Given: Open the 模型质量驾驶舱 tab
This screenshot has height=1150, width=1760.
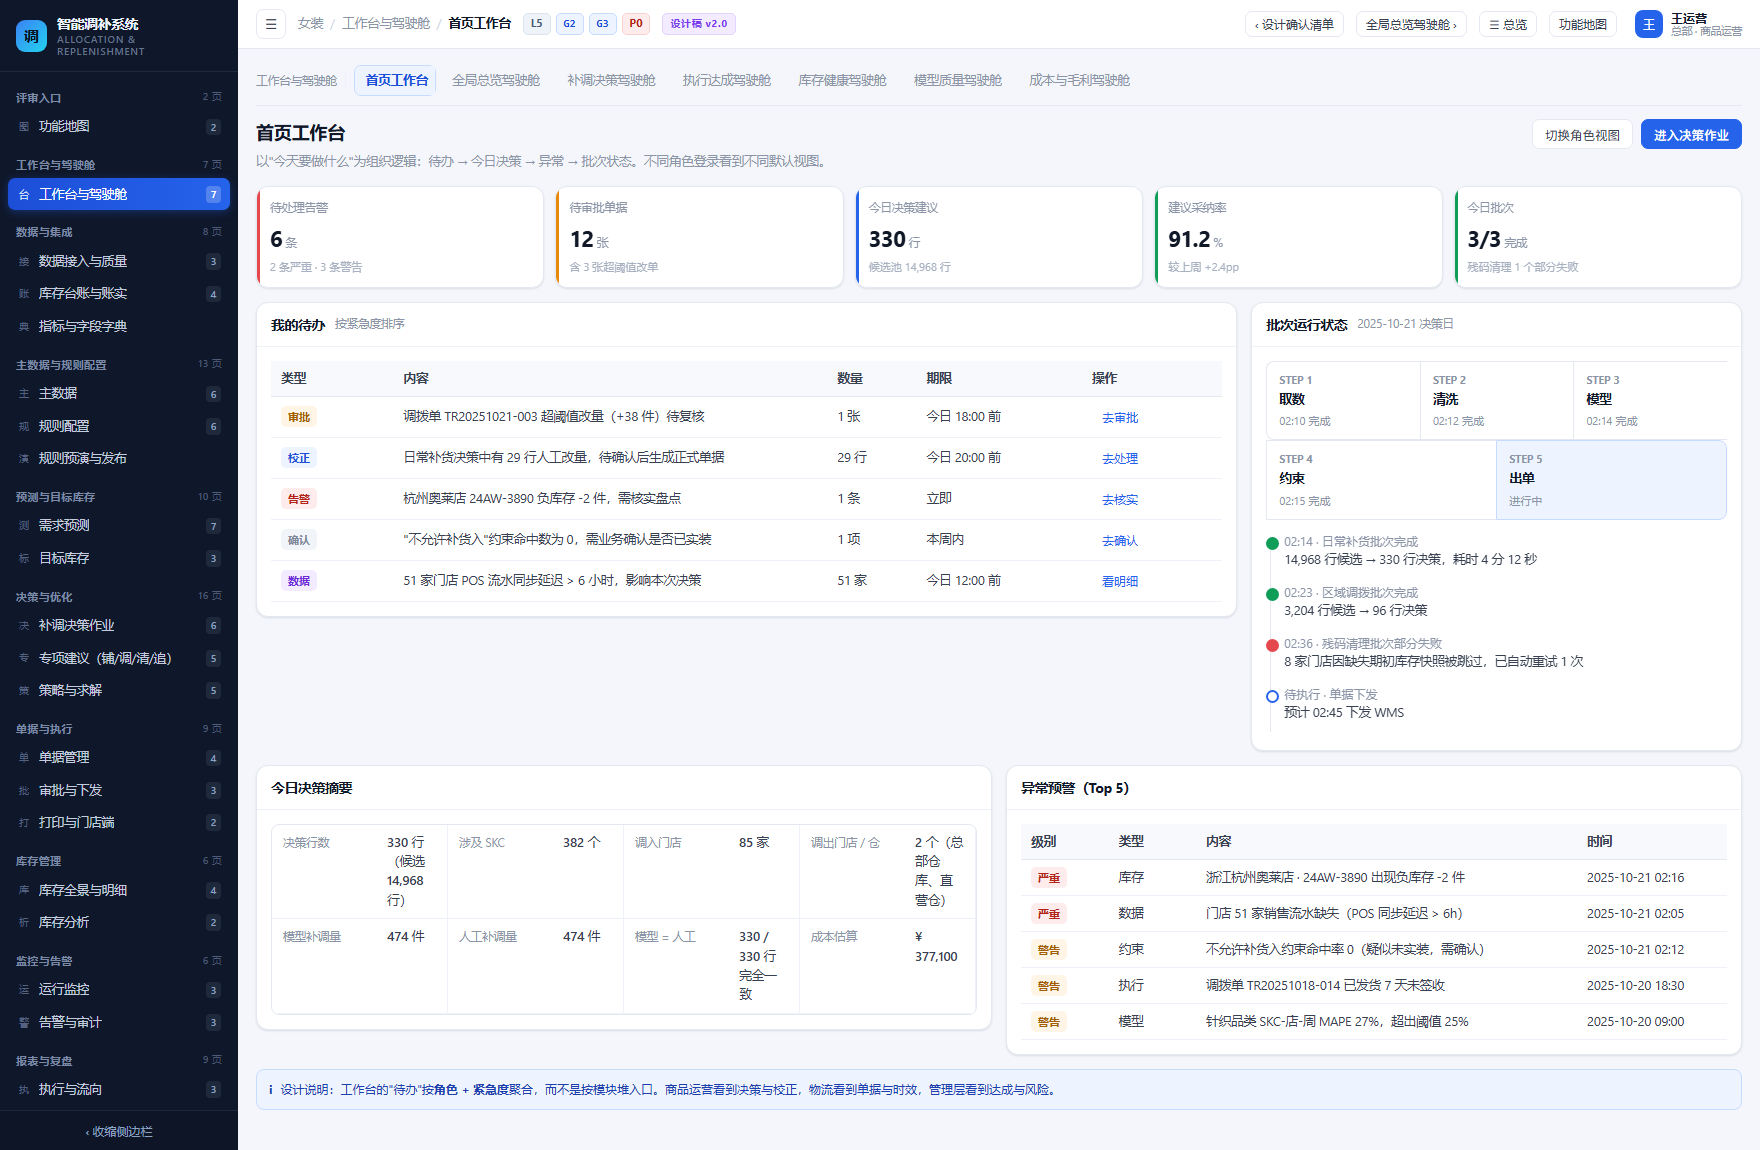Looking at the screenshot, I should click(x=958, y=80).
